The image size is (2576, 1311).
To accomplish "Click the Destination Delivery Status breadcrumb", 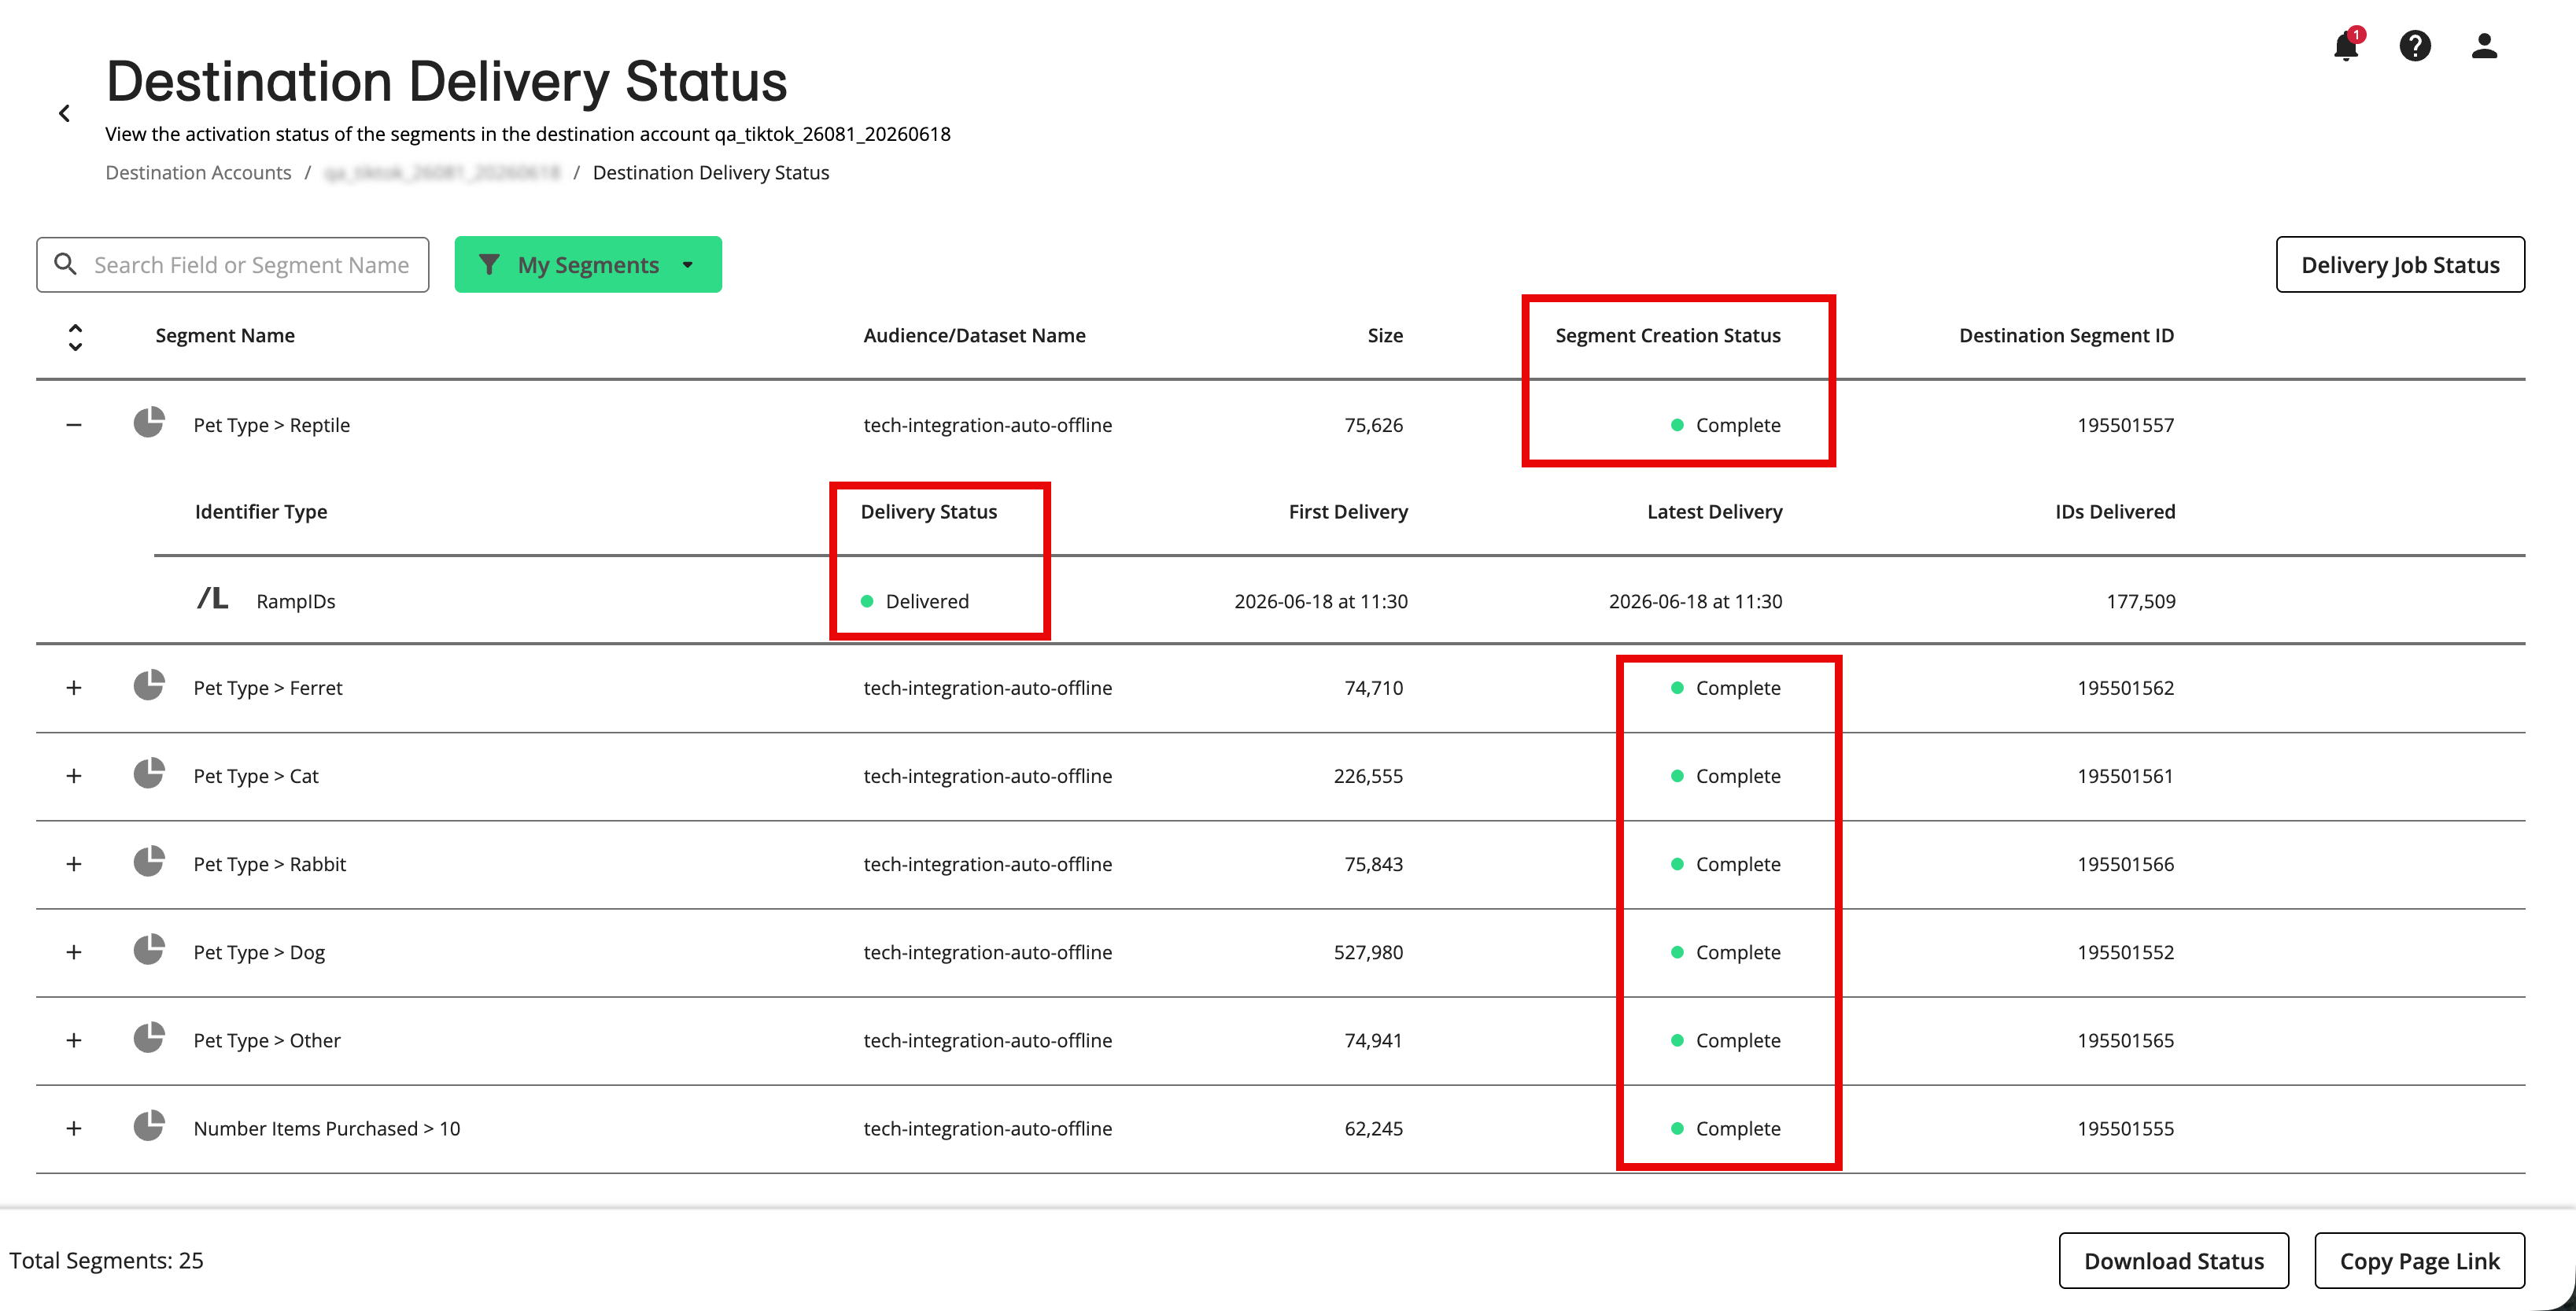I will 711,173.
